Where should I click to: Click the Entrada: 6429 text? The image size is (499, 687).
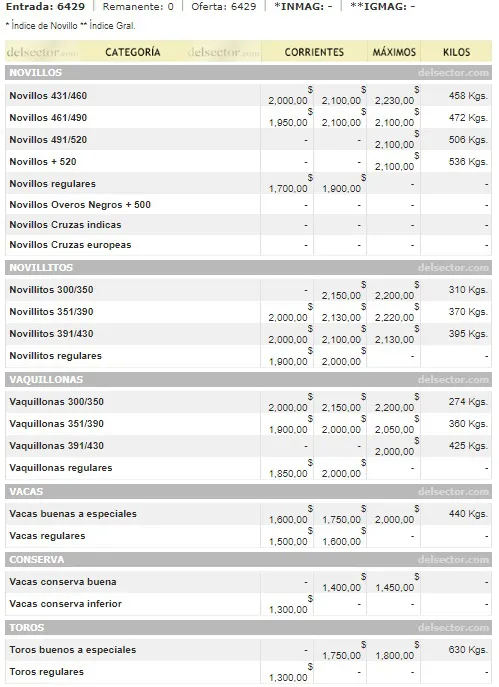pos(45,7)
